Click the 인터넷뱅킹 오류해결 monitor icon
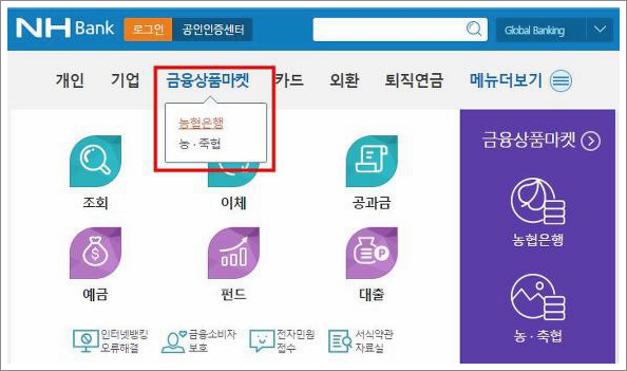This screenshot has height=371, width=627. pos(86,341)
